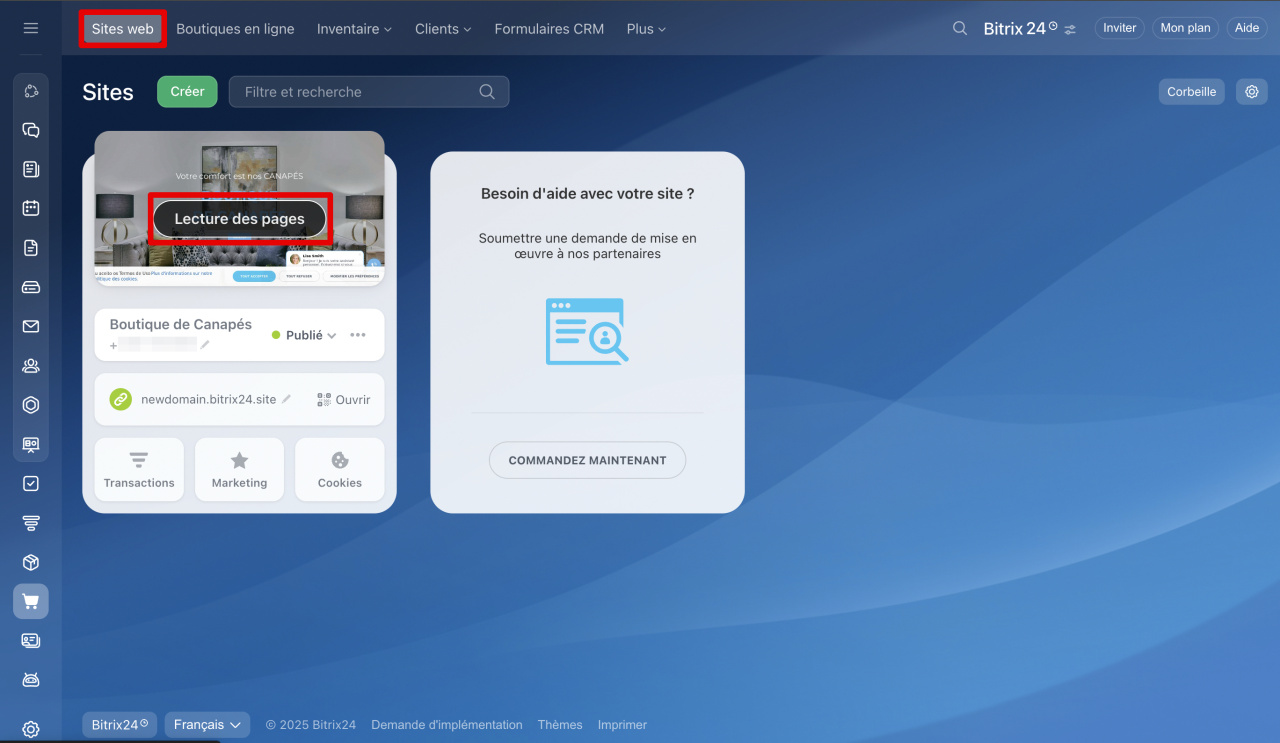Expand the Clients menu
Image resolution: width=1280 pixels, height=743 pixels.
pyautogui.click(x=443, y=29)
